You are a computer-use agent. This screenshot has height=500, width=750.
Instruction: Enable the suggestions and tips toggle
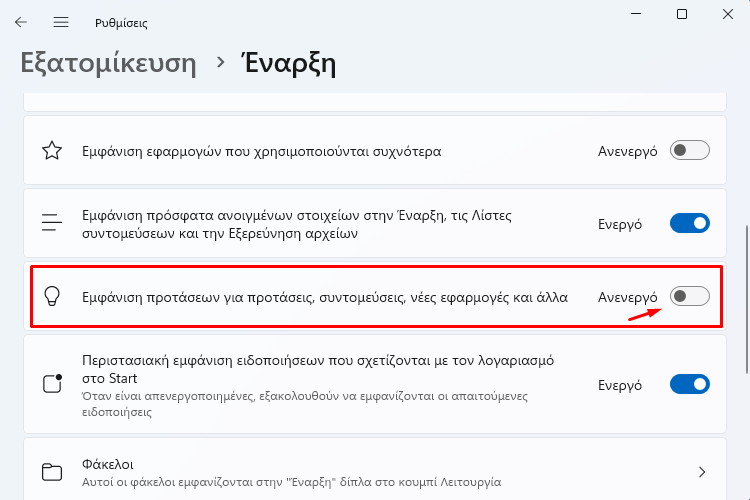click(689, 296)
